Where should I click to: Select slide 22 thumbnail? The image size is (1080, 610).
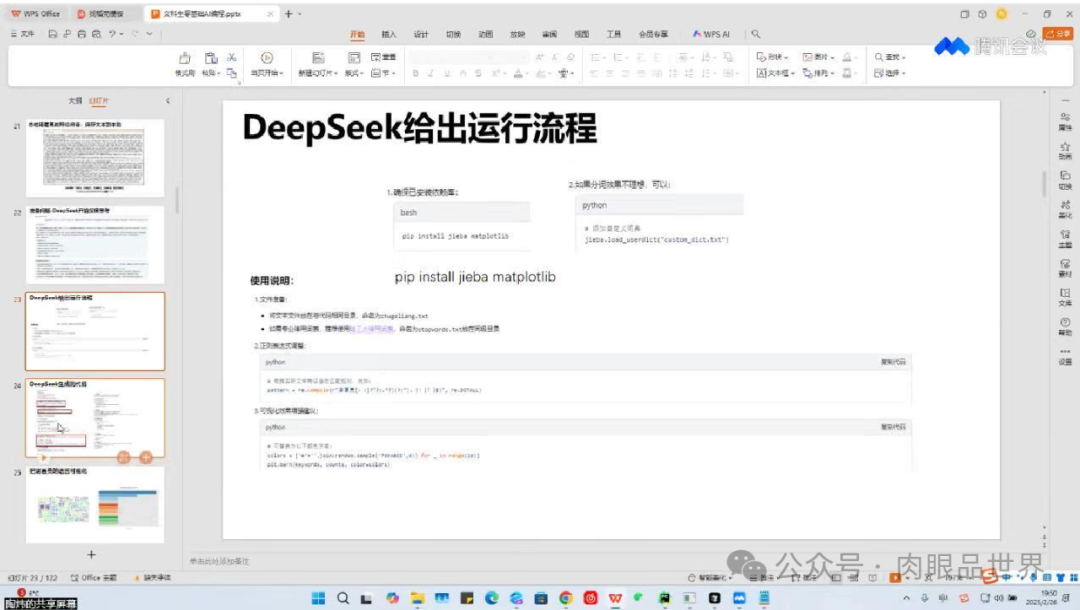[x=95, y=244]
